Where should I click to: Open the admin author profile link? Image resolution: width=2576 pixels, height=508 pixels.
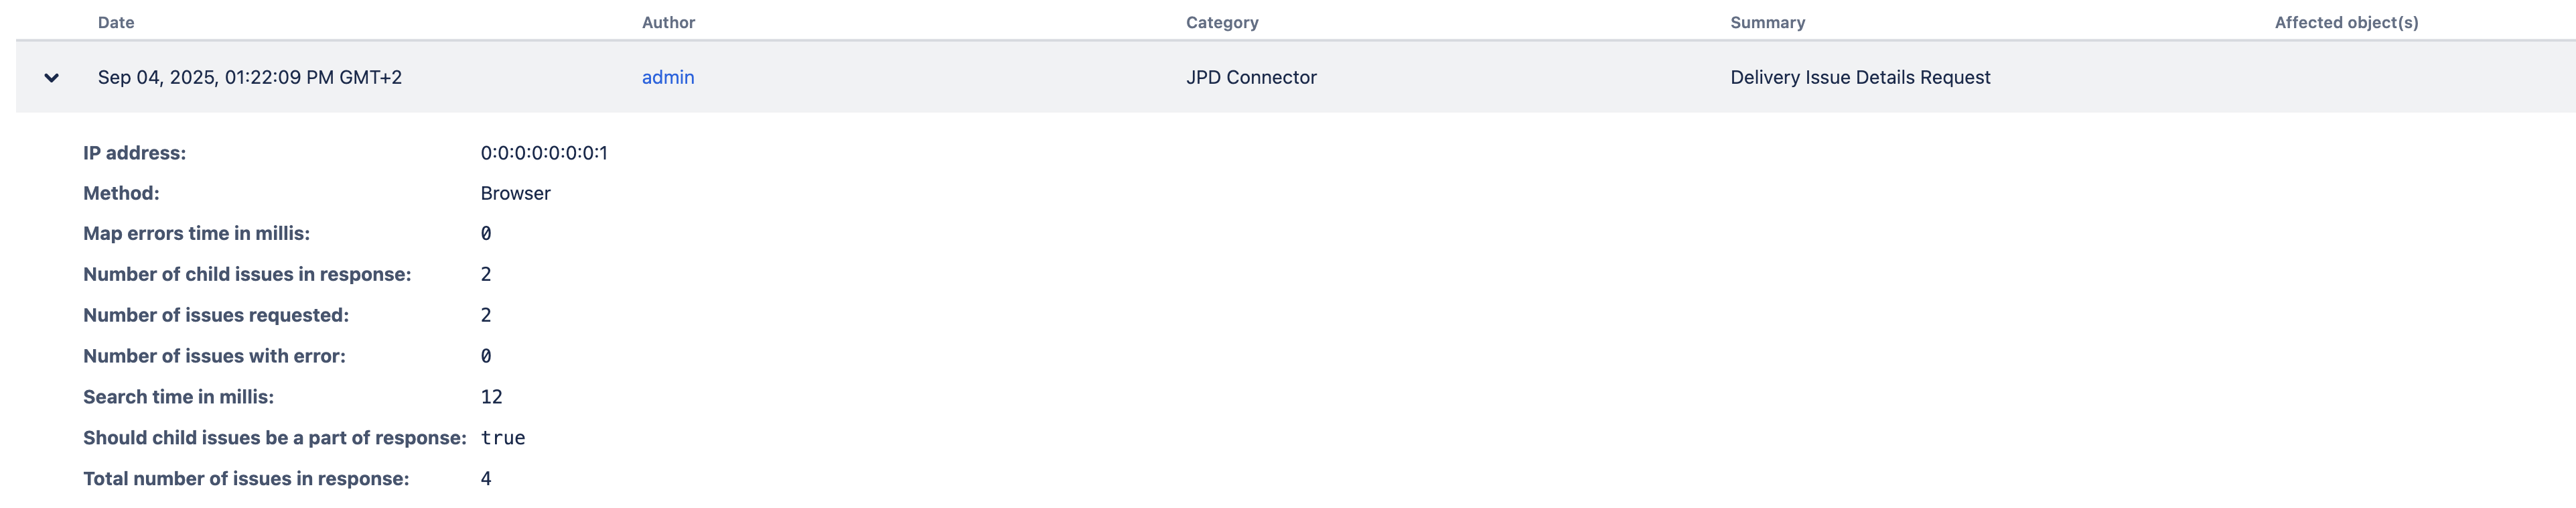667,78
